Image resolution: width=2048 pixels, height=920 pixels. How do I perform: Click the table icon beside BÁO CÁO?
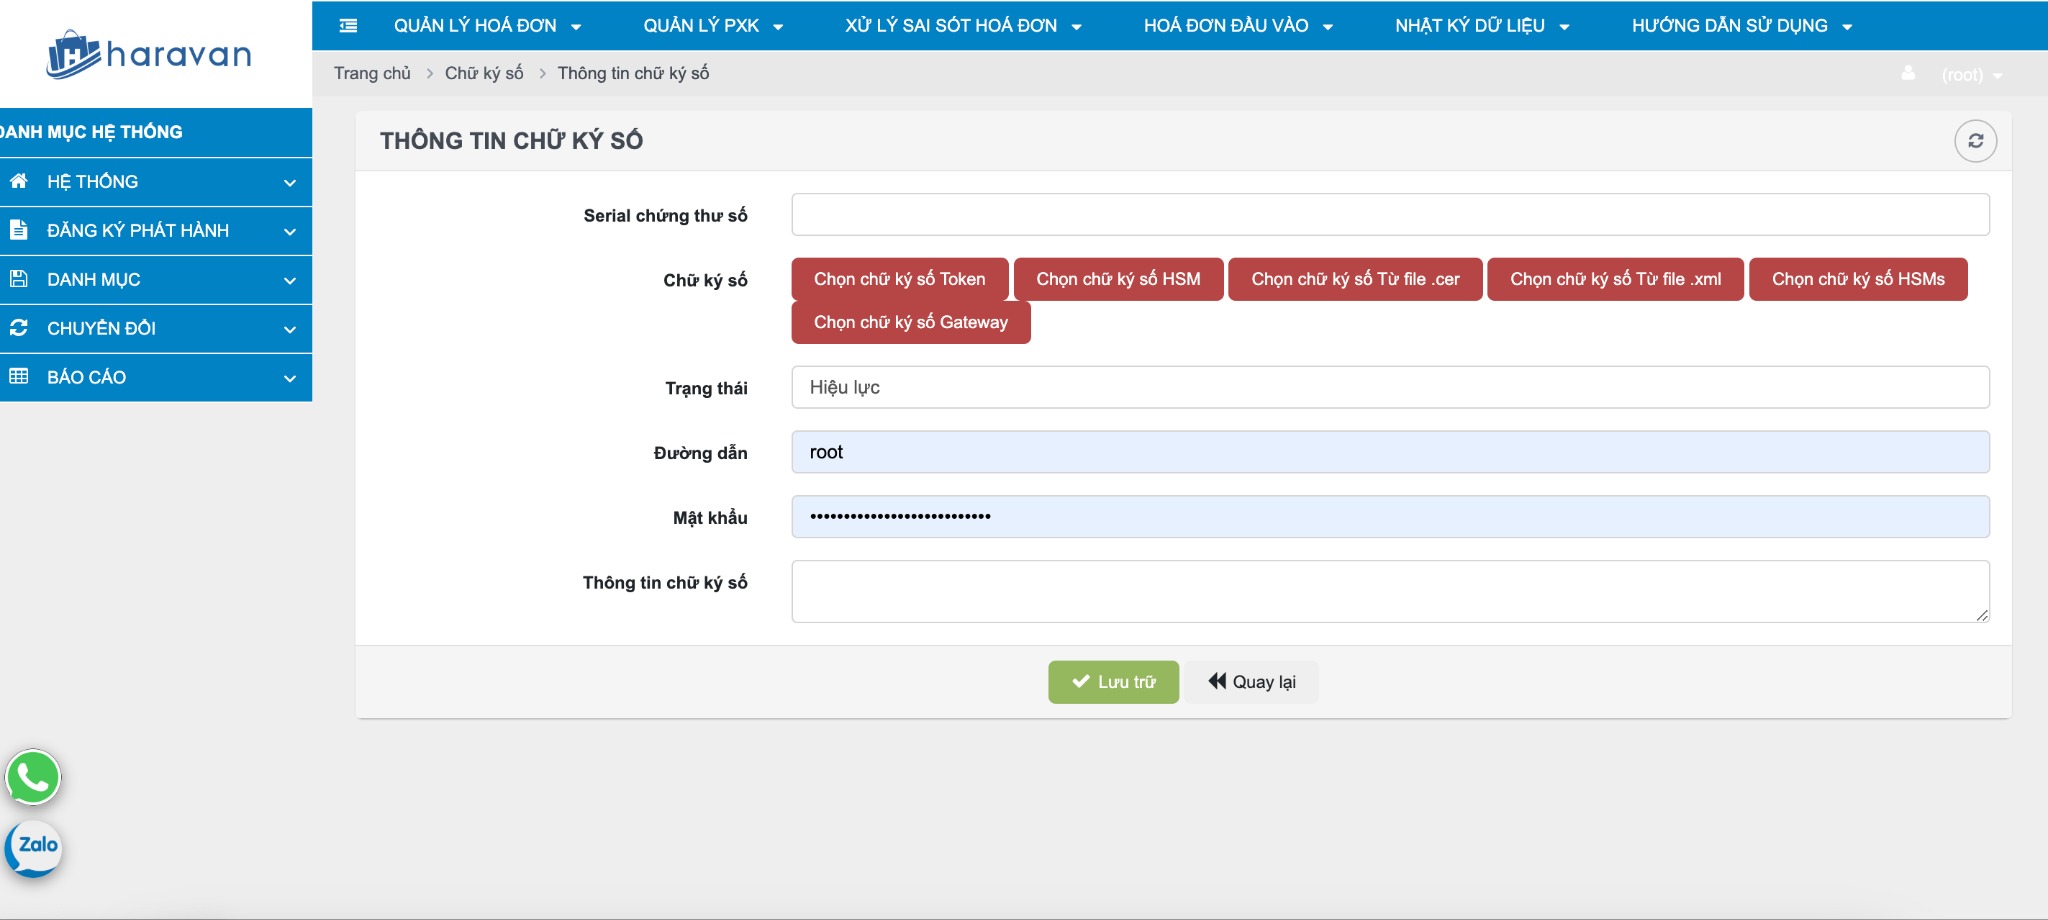click(x=19, y=377)
